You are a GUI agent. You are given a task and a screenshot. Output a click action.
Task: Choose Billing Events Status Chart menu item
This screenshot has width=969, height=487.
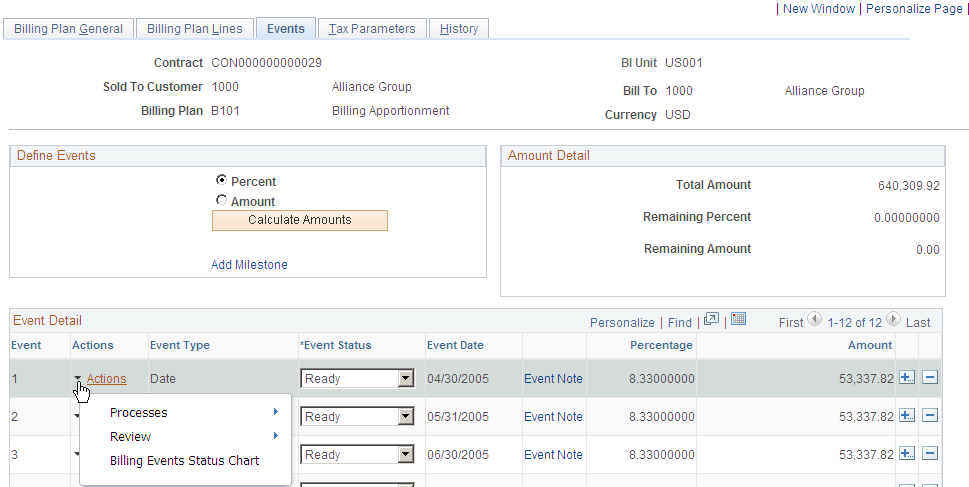[x=185, y=460]
